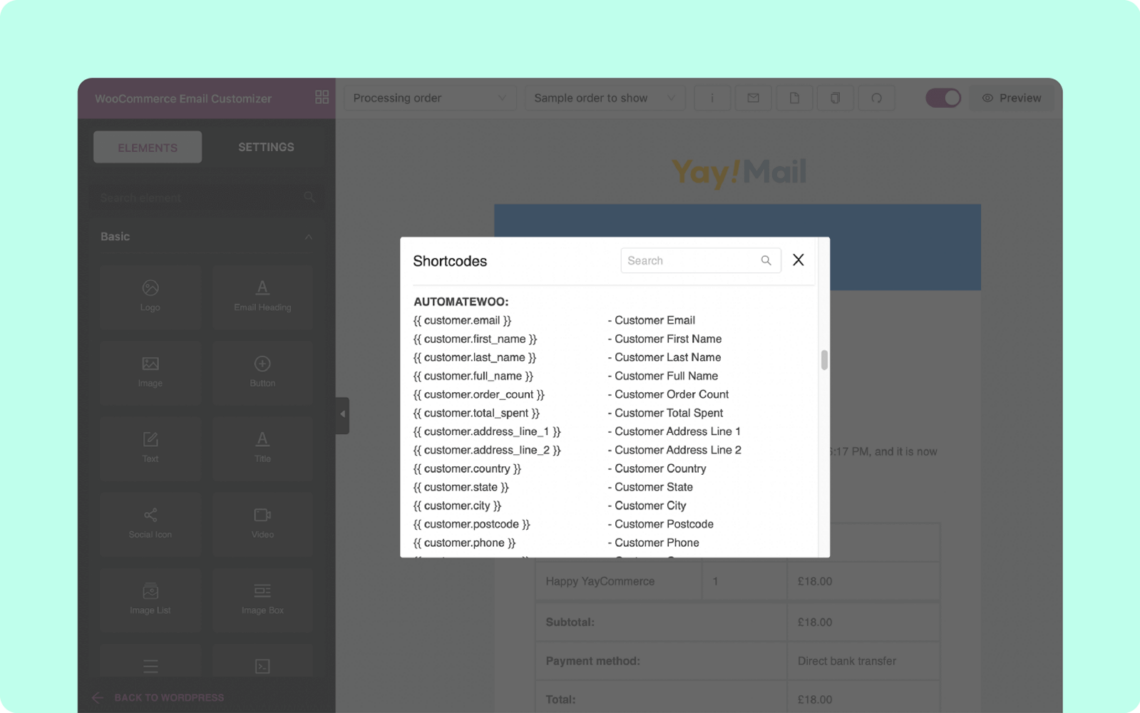The image size is (1140, 713).
Task: Enable the template toggle near Preview
Action: click(943, 97)
